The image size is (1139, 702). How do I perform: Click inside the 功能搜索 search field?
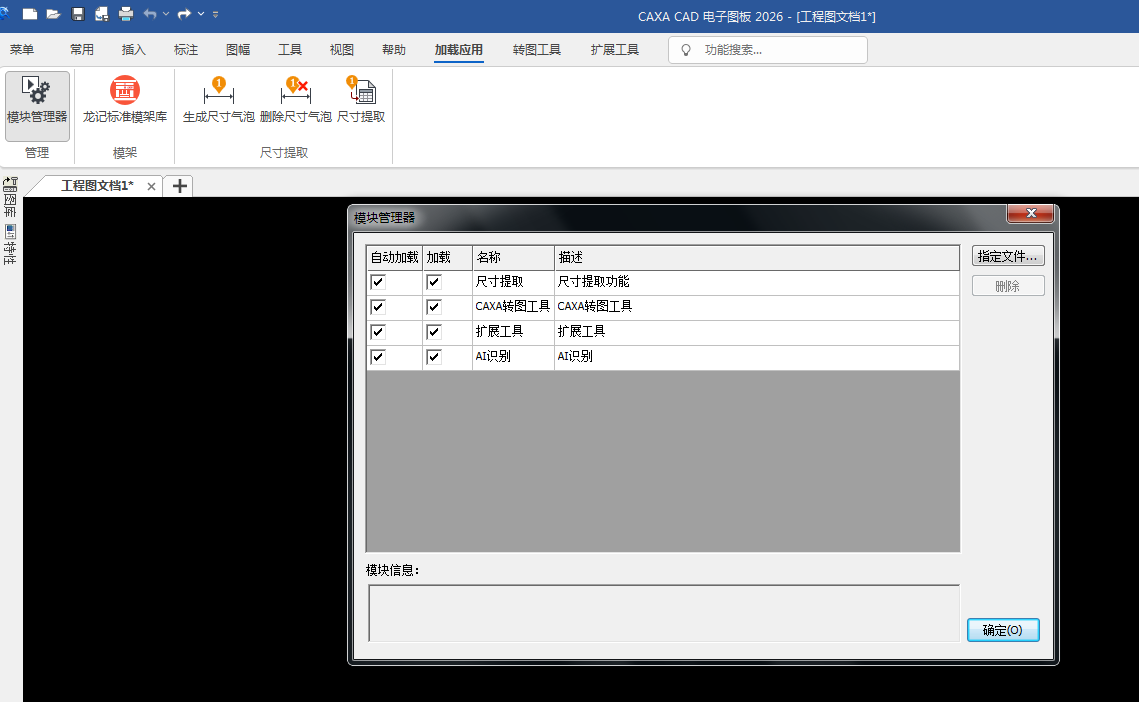(x=770, y=49)
